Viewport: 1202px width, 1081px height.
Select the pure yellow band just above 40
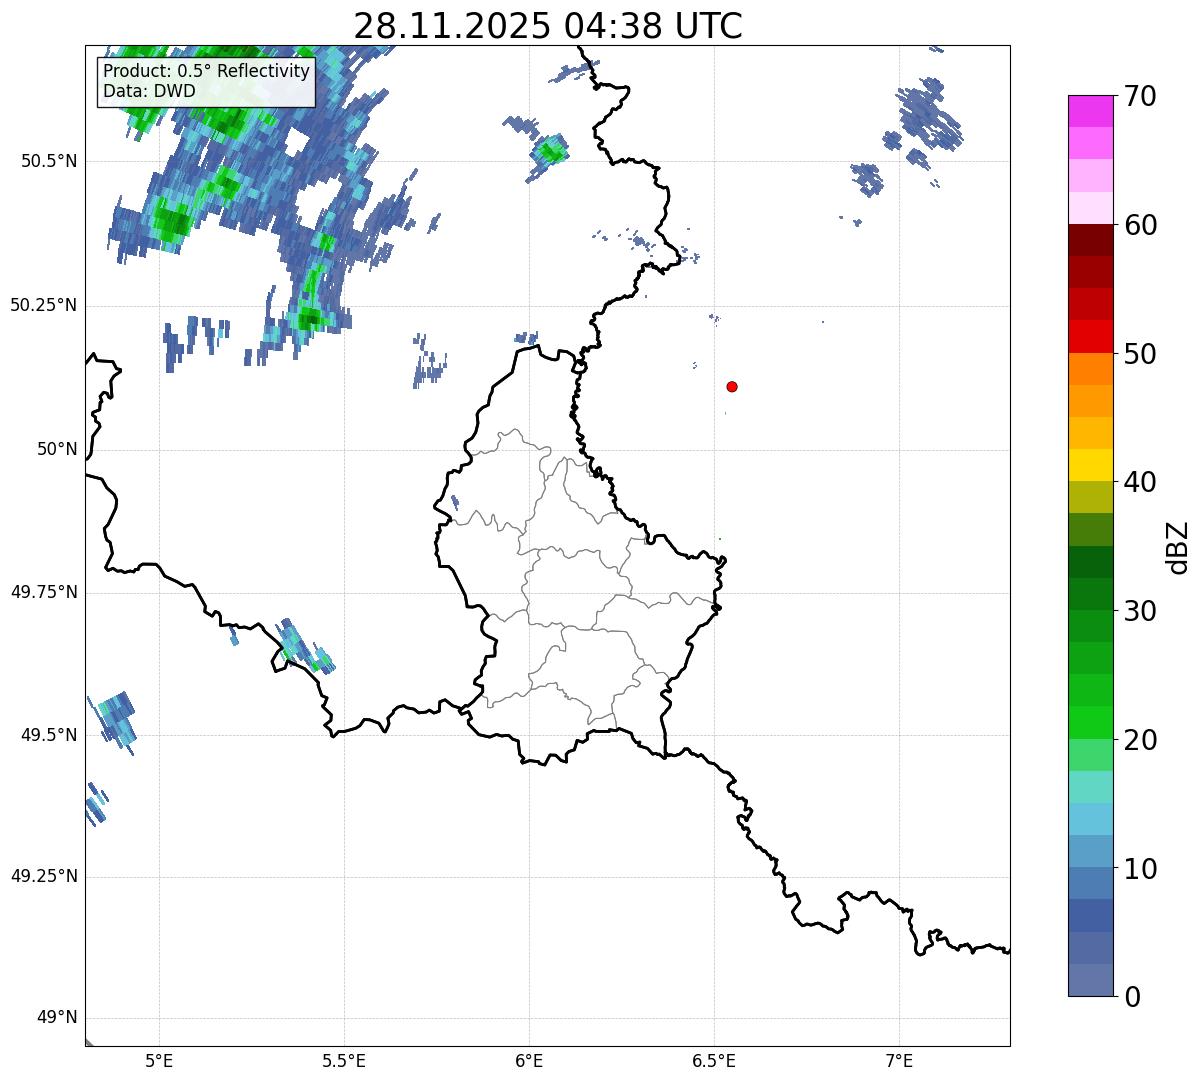1090,466
